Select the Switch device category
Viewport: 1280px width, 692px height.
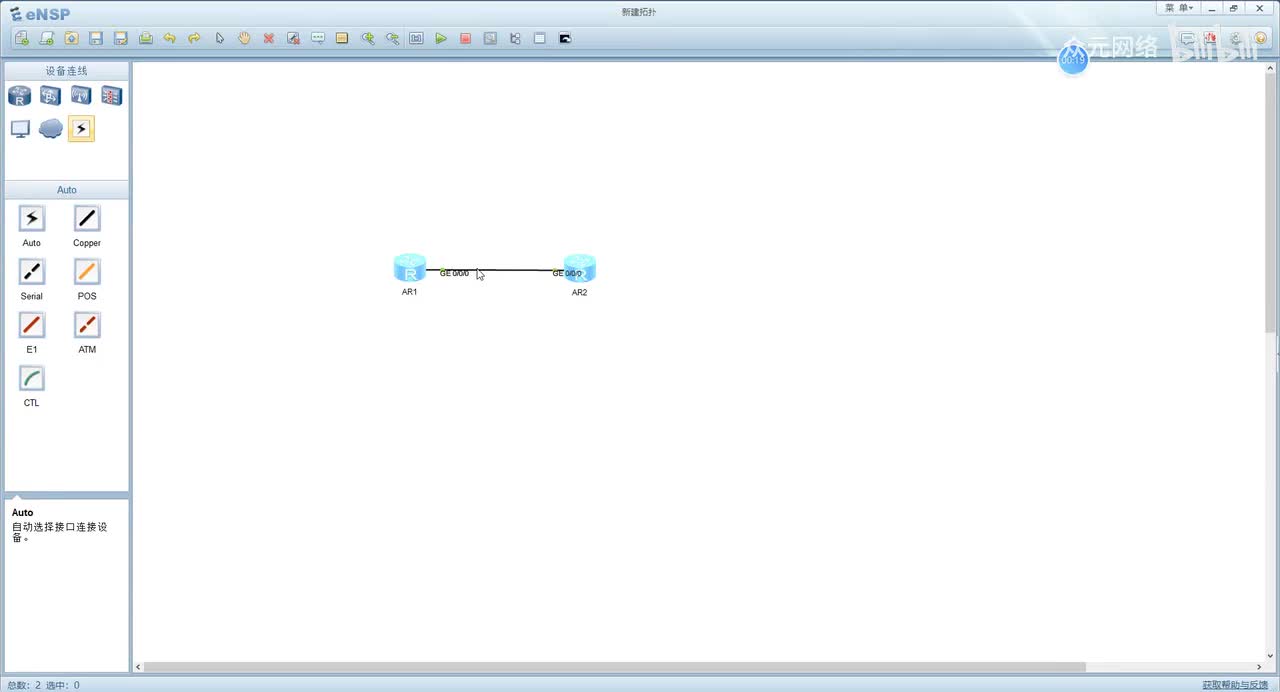51,96
